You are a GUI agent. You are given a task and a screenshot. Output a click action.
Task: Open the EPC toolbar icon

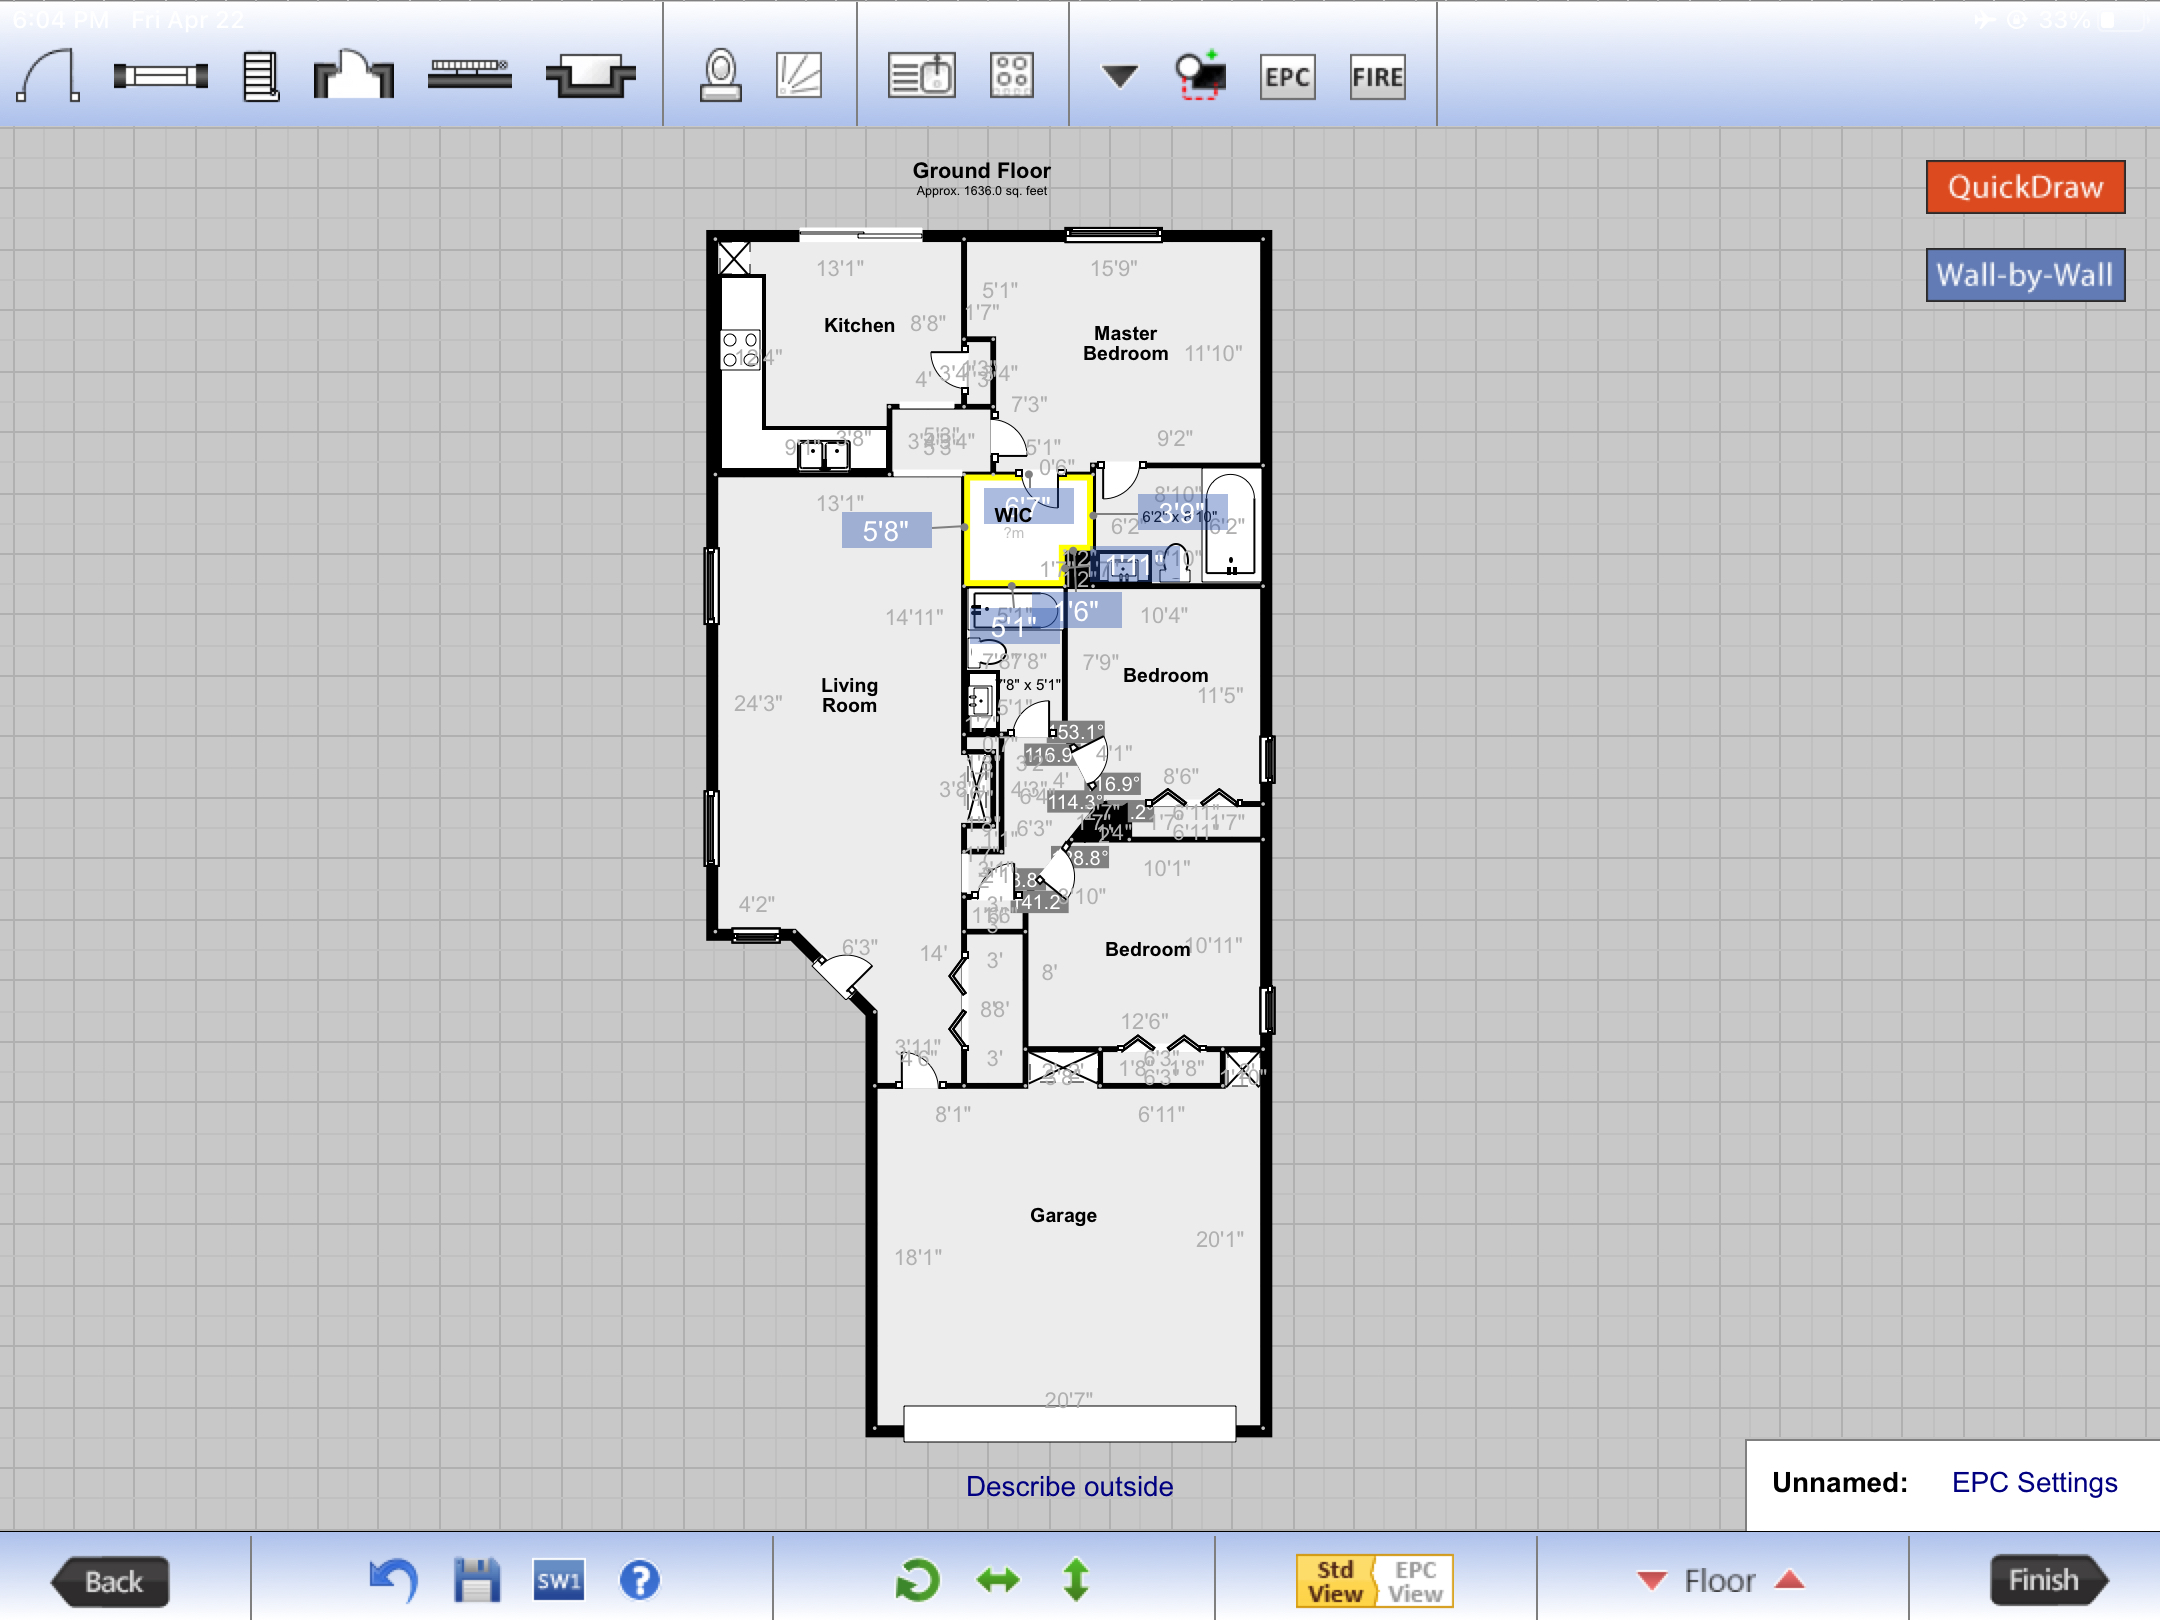[x=1287, y=77]
